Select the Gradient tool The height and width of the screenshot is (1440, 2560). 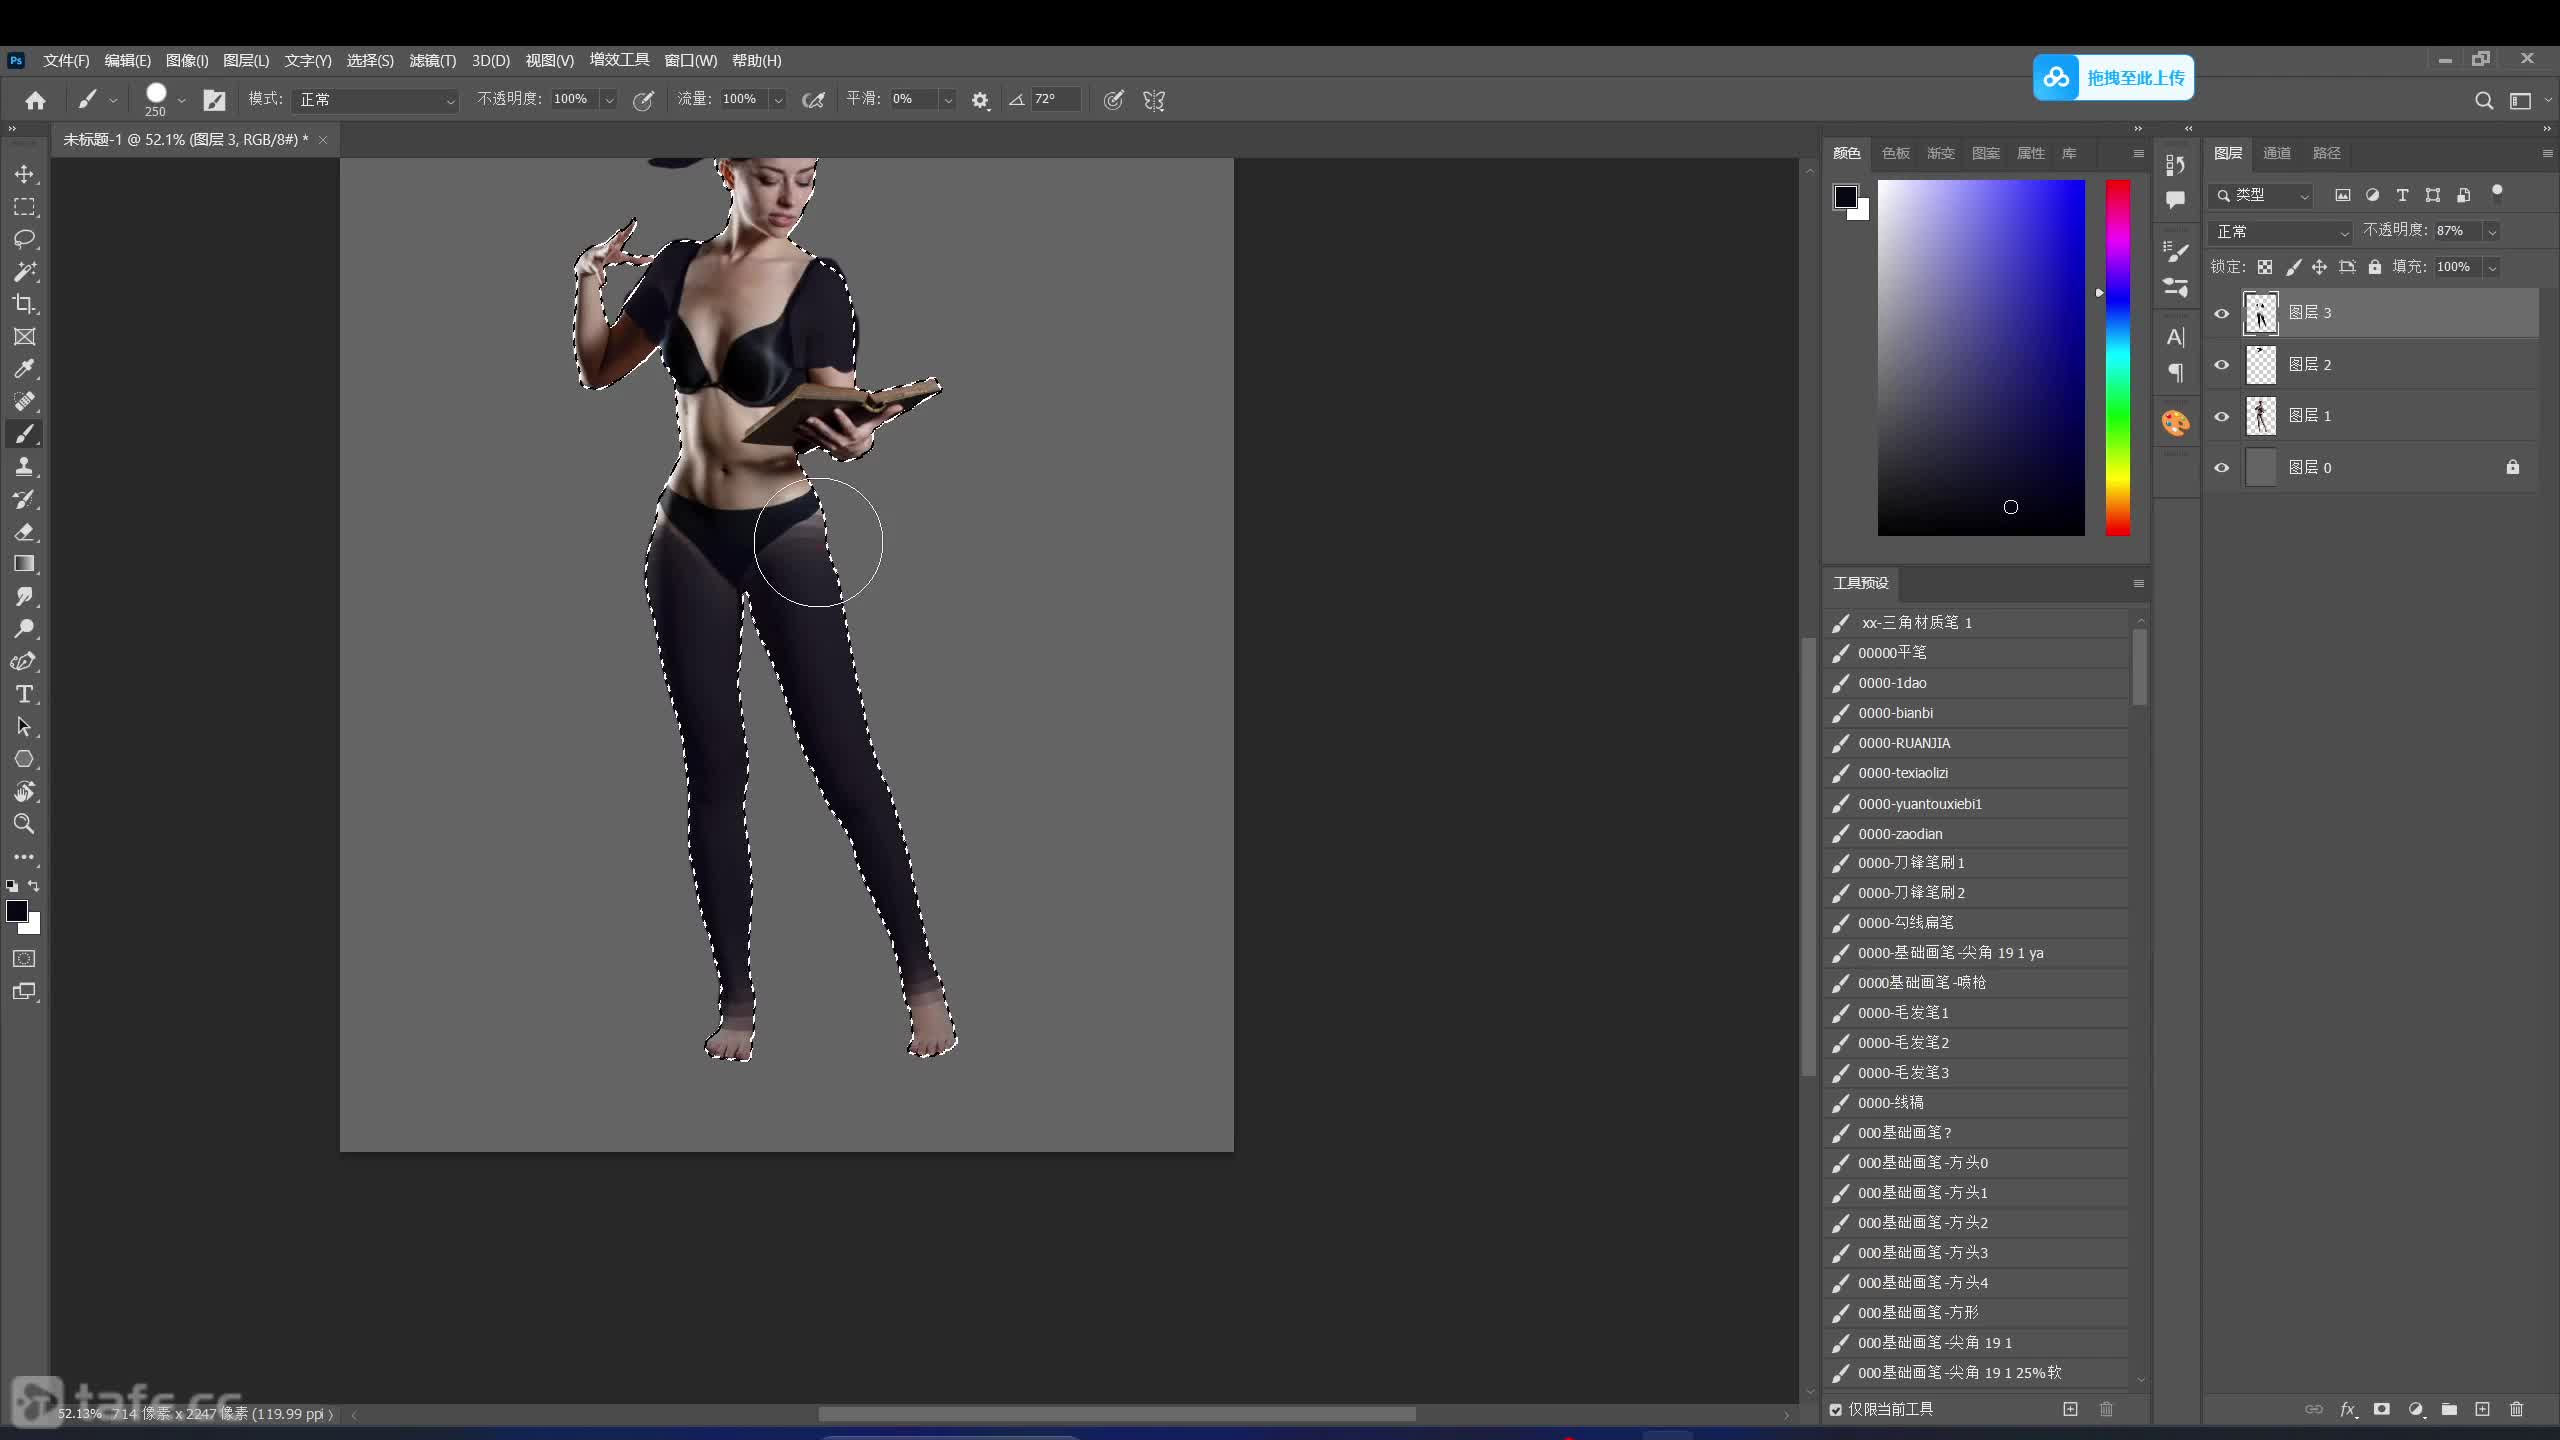[x=24, y=564]
